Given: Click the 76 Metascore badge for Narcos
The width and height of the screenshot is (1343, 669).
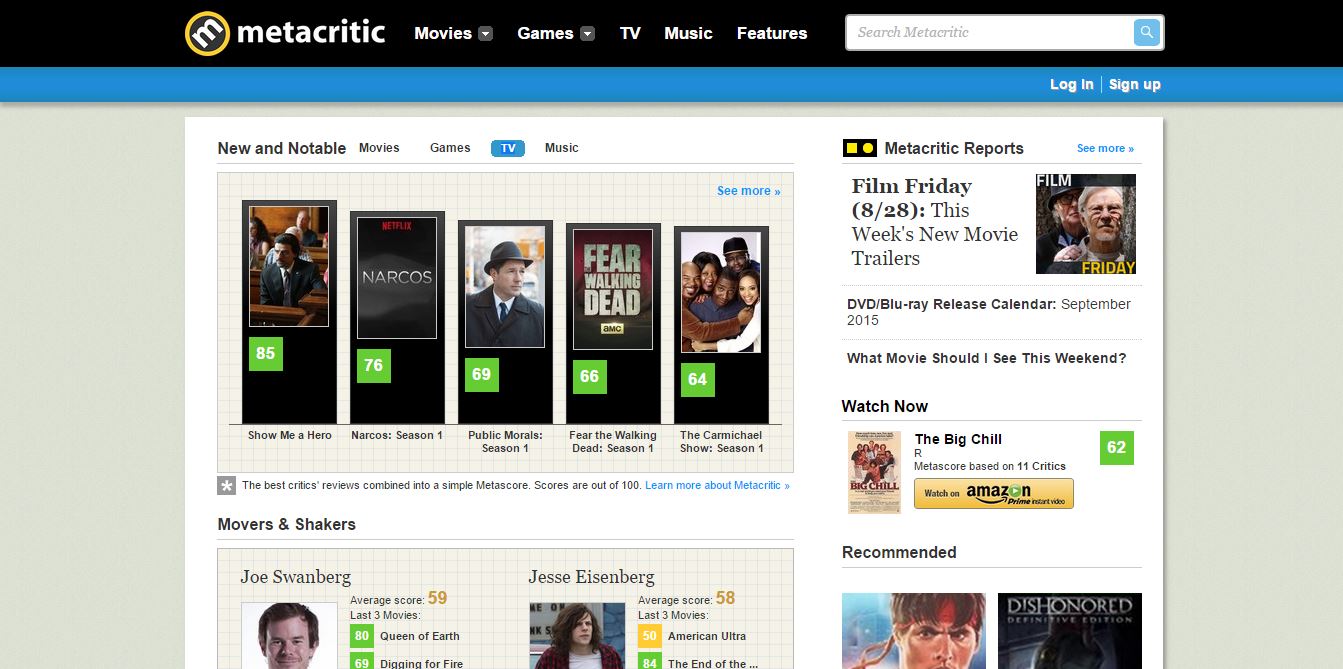Looking at the screenshot, I should click(x=374, y=366).
